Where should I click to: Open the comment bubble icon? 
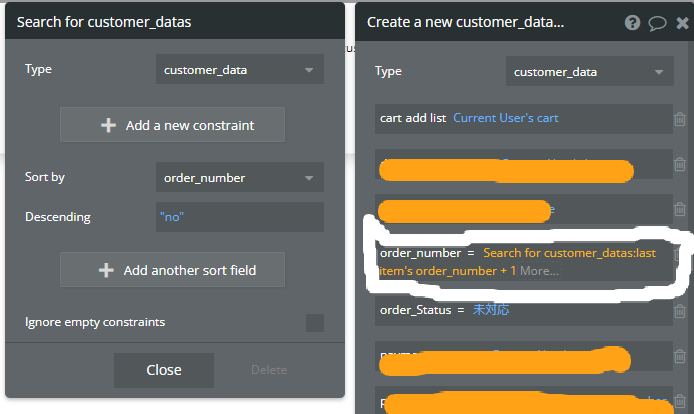(657, 22)
